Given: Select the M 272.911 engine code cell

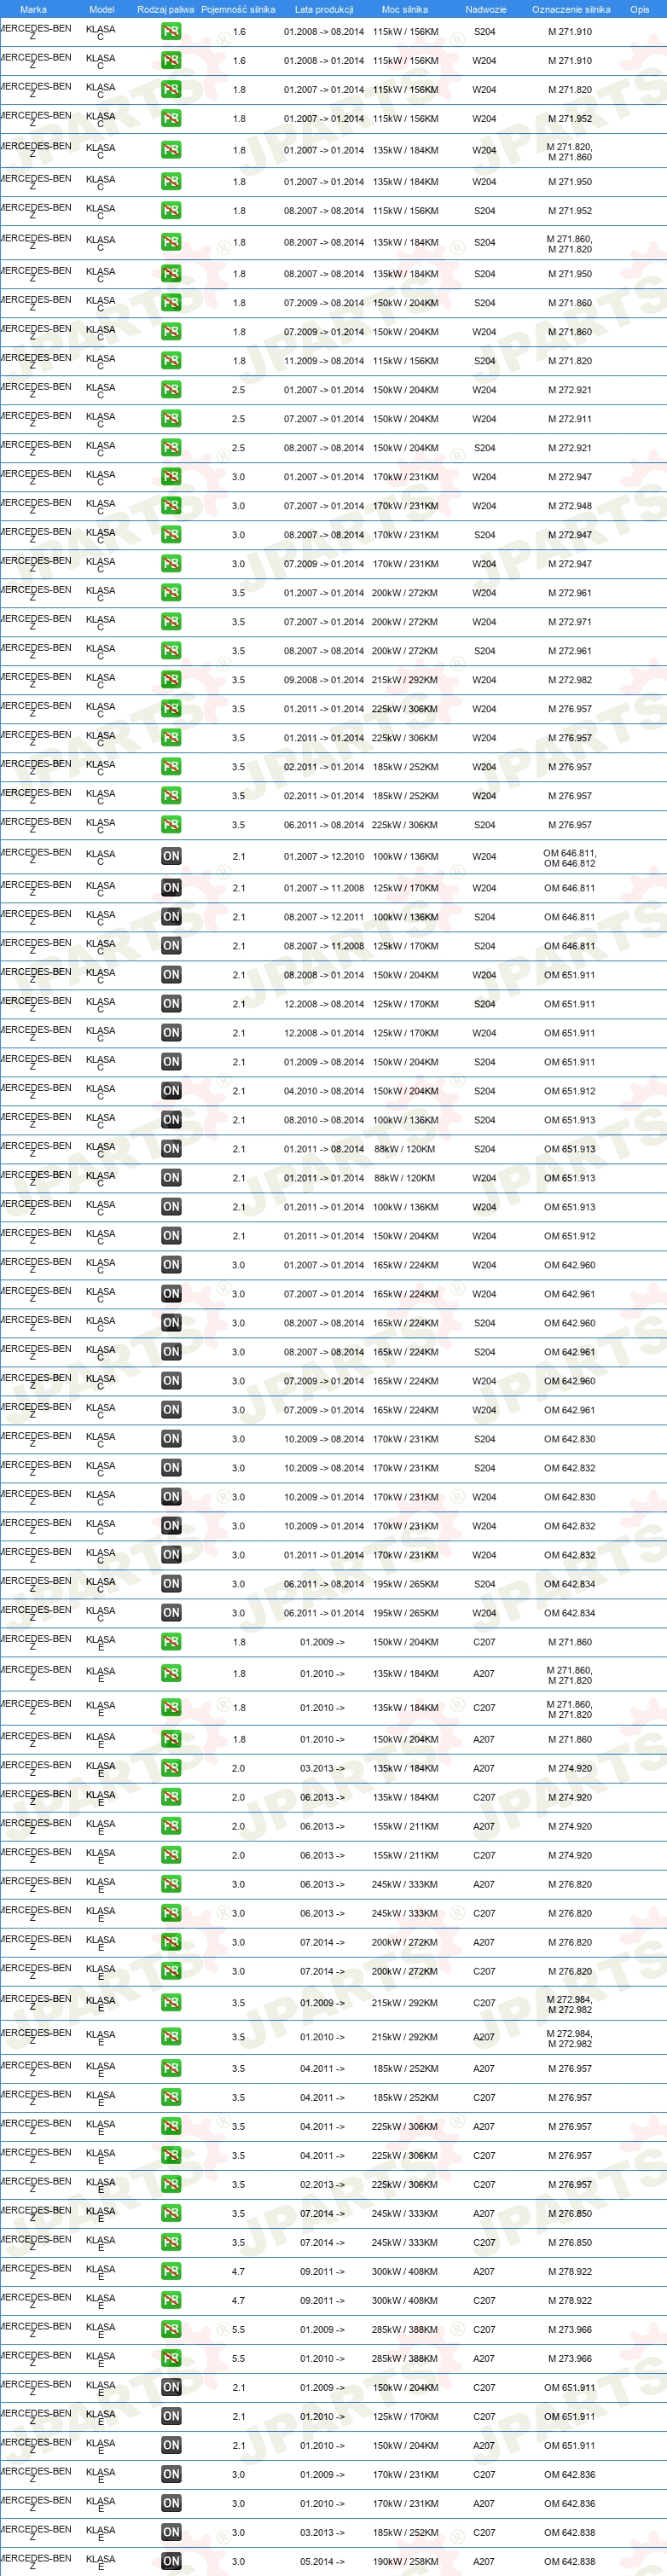Looking at the screenshot, I should (x=570, y=419).
